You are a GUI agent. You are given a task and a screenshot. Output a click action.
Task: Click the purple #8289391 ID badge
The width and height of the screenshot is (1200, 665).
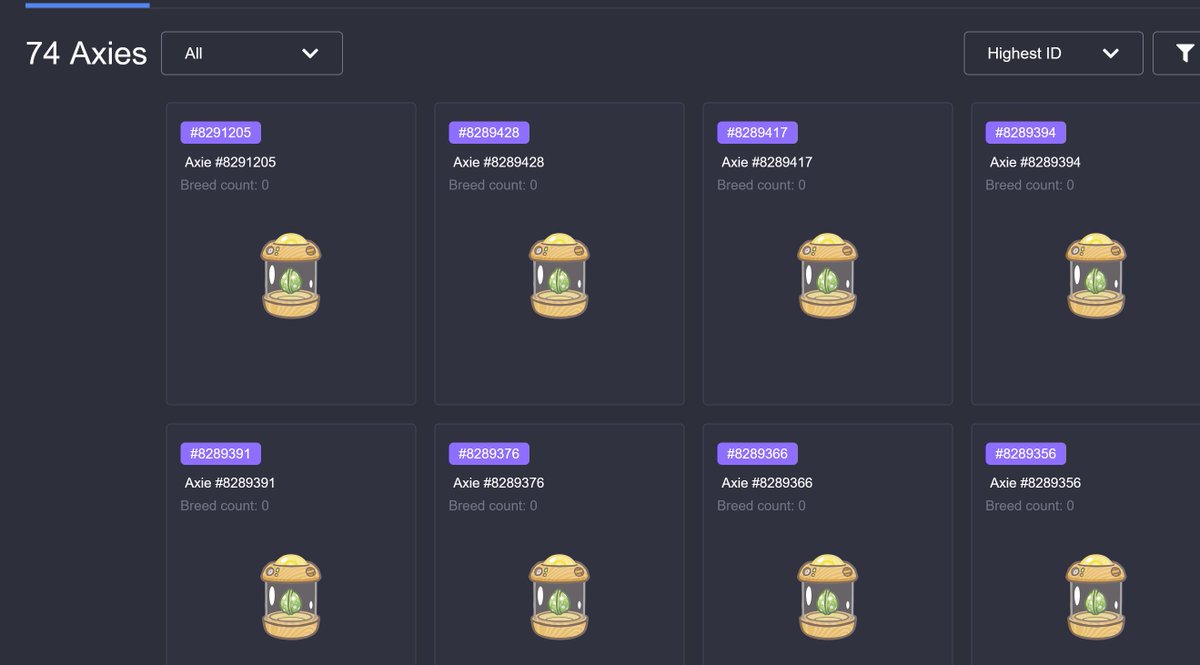click(x=221, y=454)
